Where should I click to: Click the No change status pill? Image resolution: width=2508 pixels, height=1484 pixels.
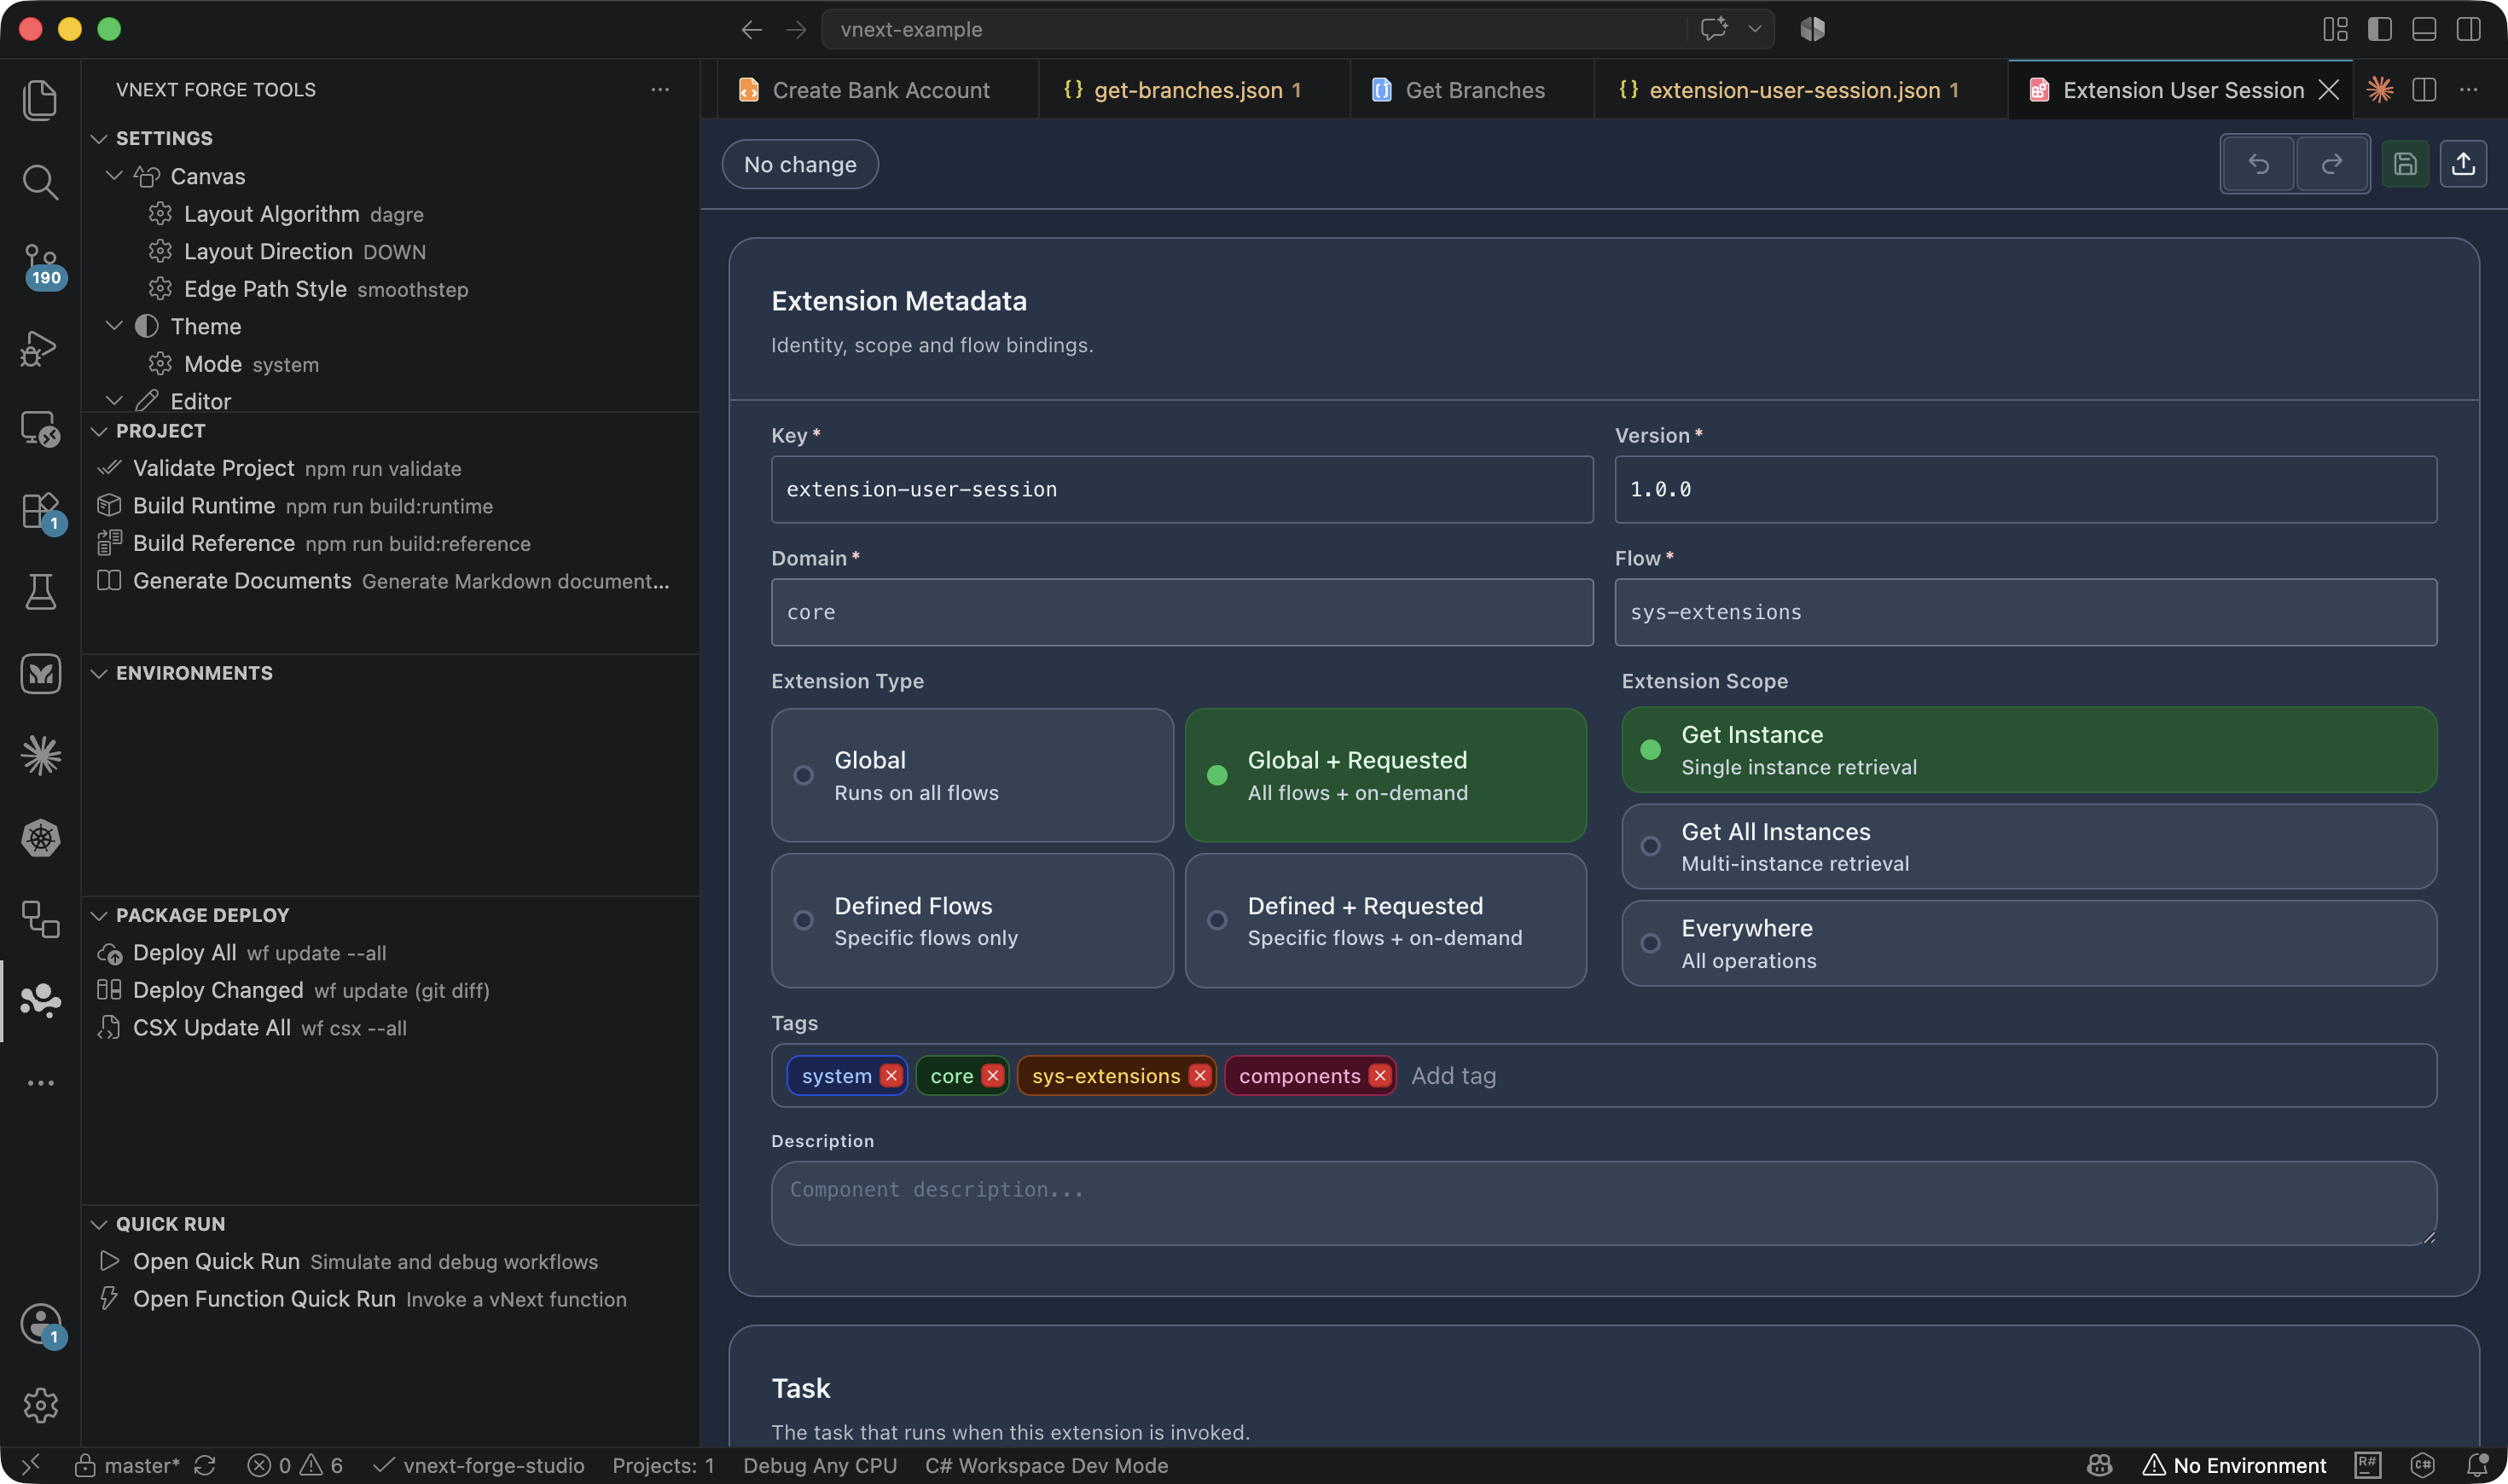[800, 164]
